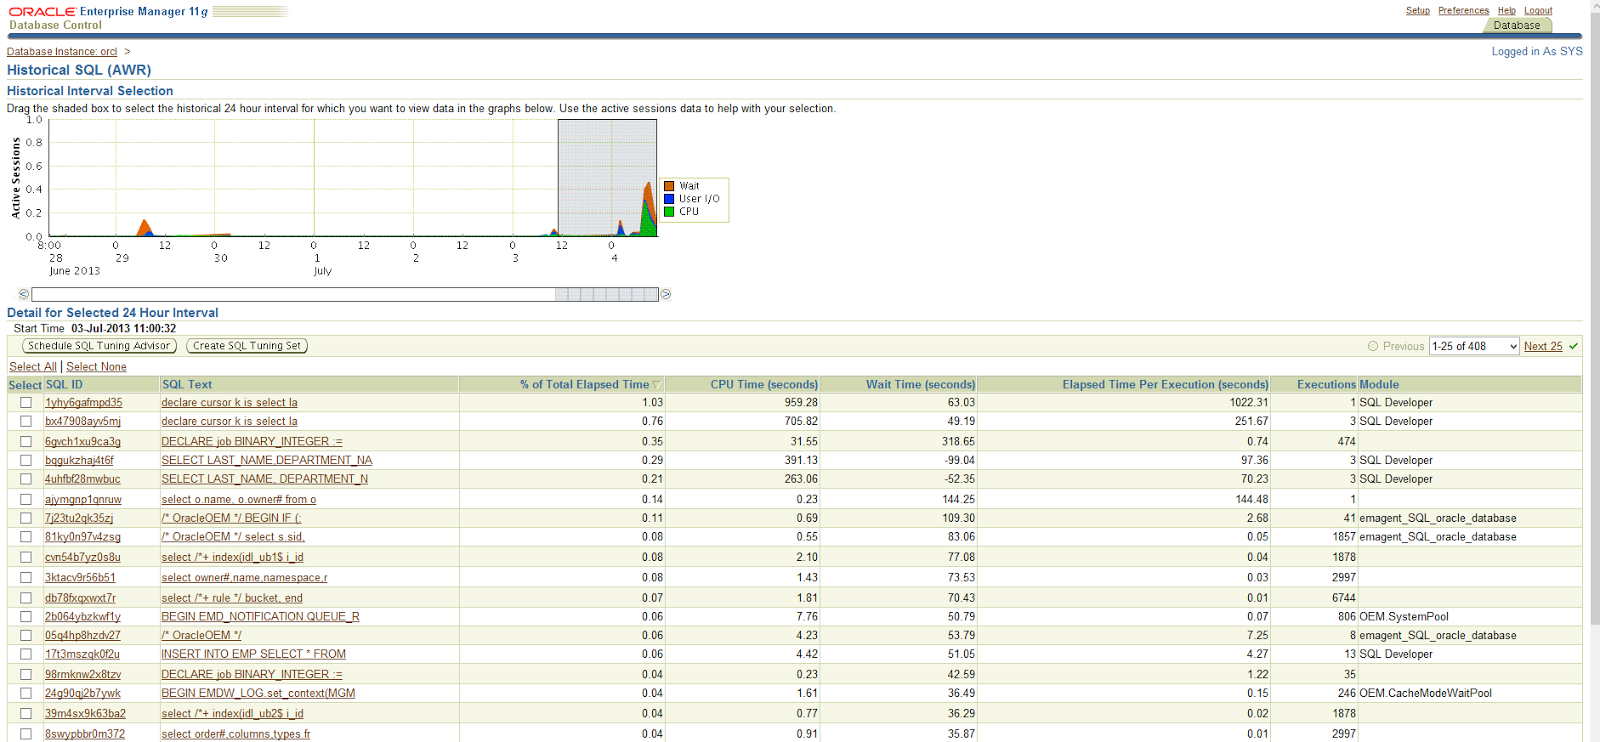Screen dimensions: 1600x742
Task: Open SQL ID 8swypbbr0m372
Action: 85,734
